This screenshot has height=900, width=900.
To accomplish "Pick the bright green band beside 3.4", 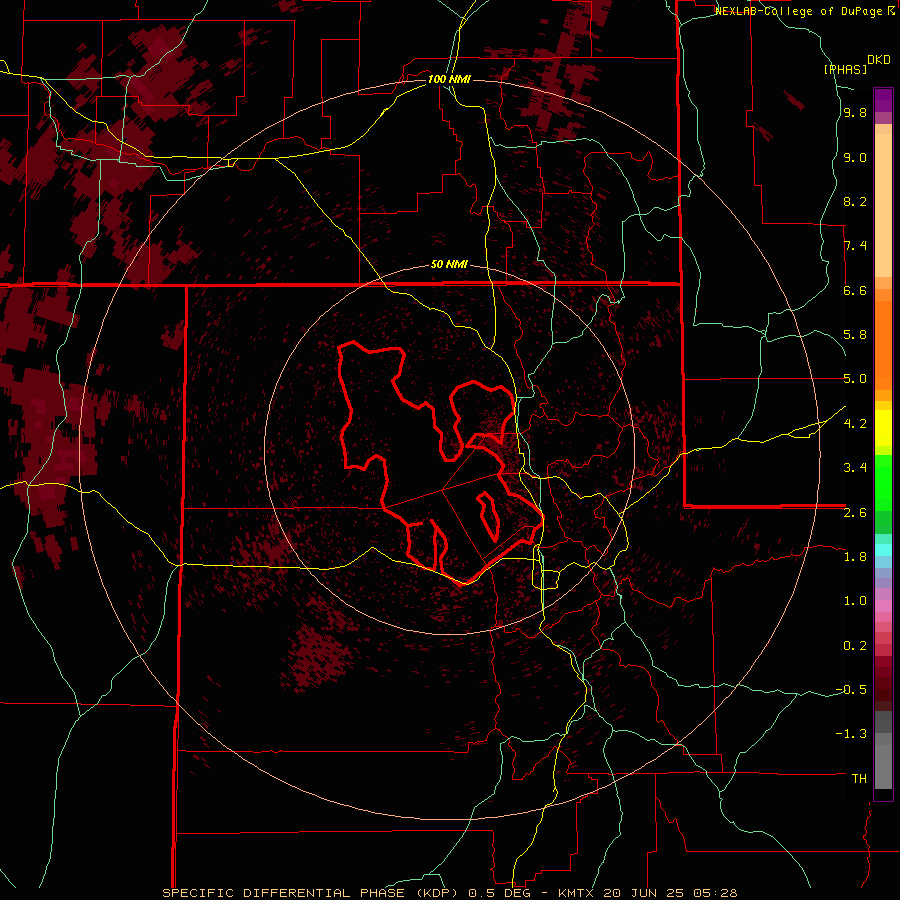I will (883, 483).
